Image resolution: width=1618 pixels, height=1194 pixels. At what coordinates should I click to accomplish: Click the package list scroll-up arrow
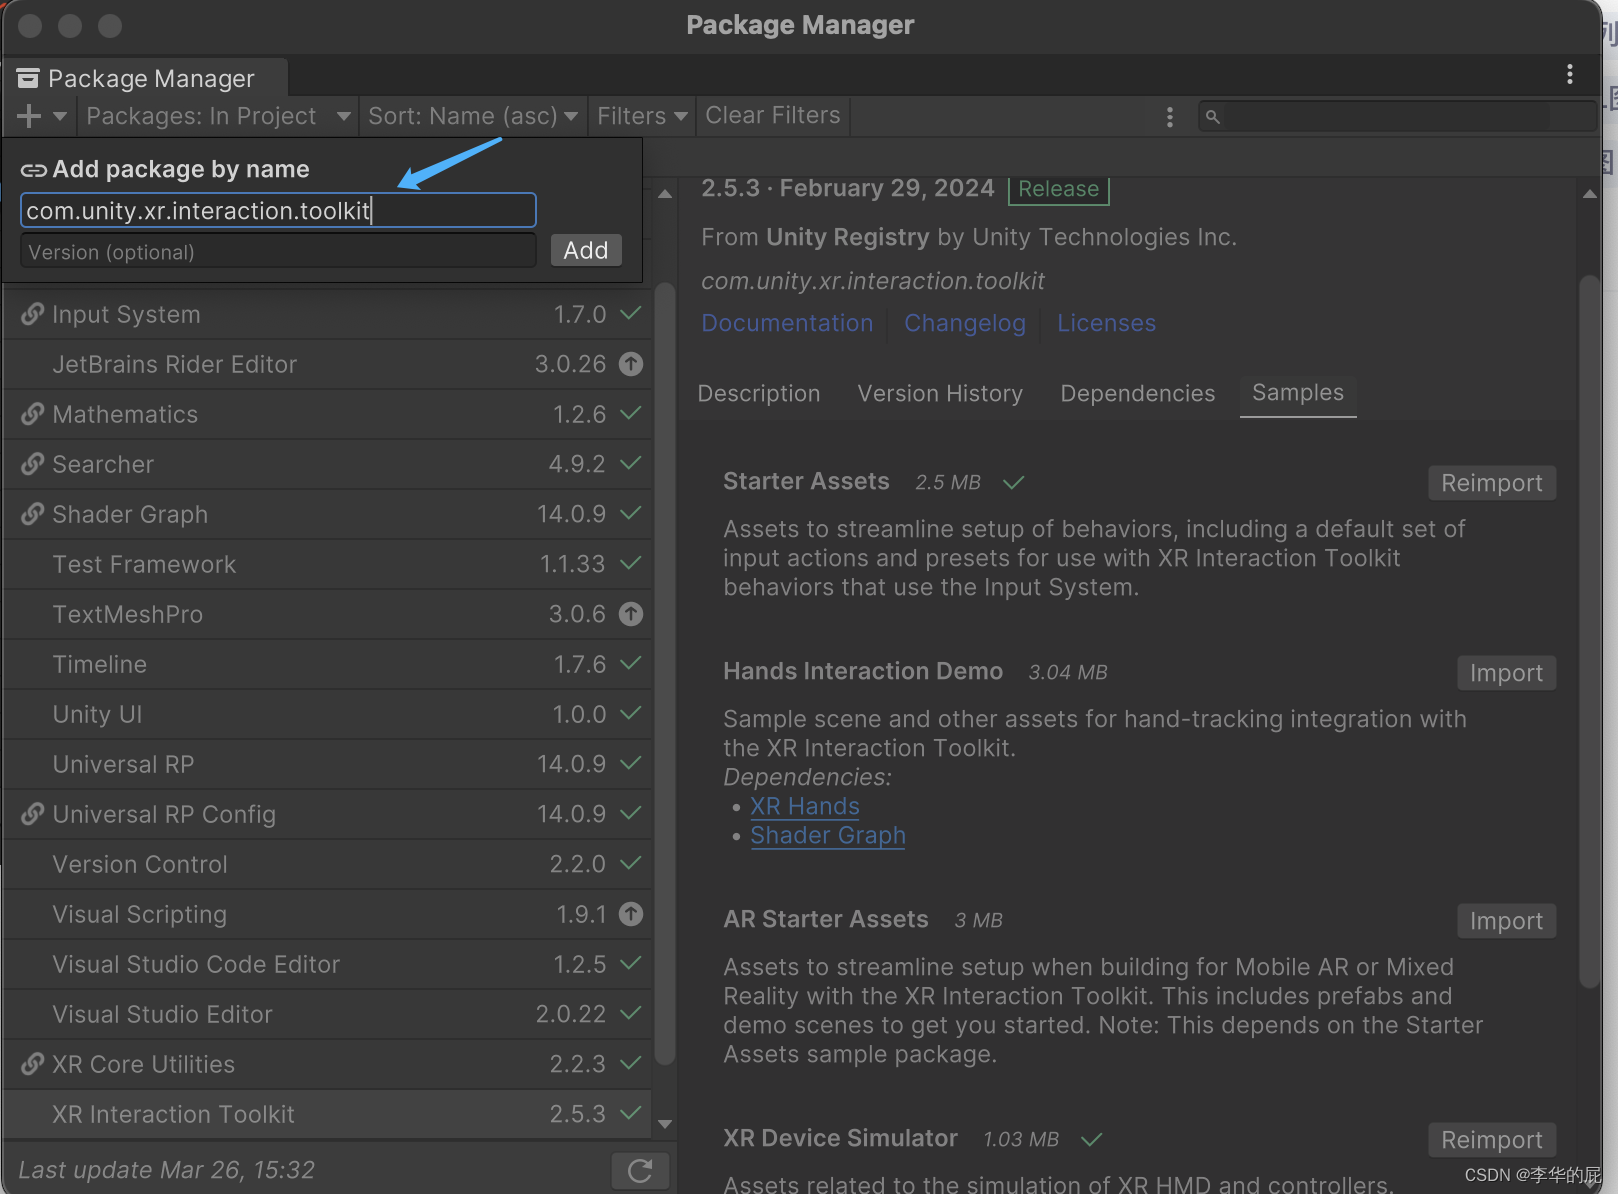pos(665,194)
